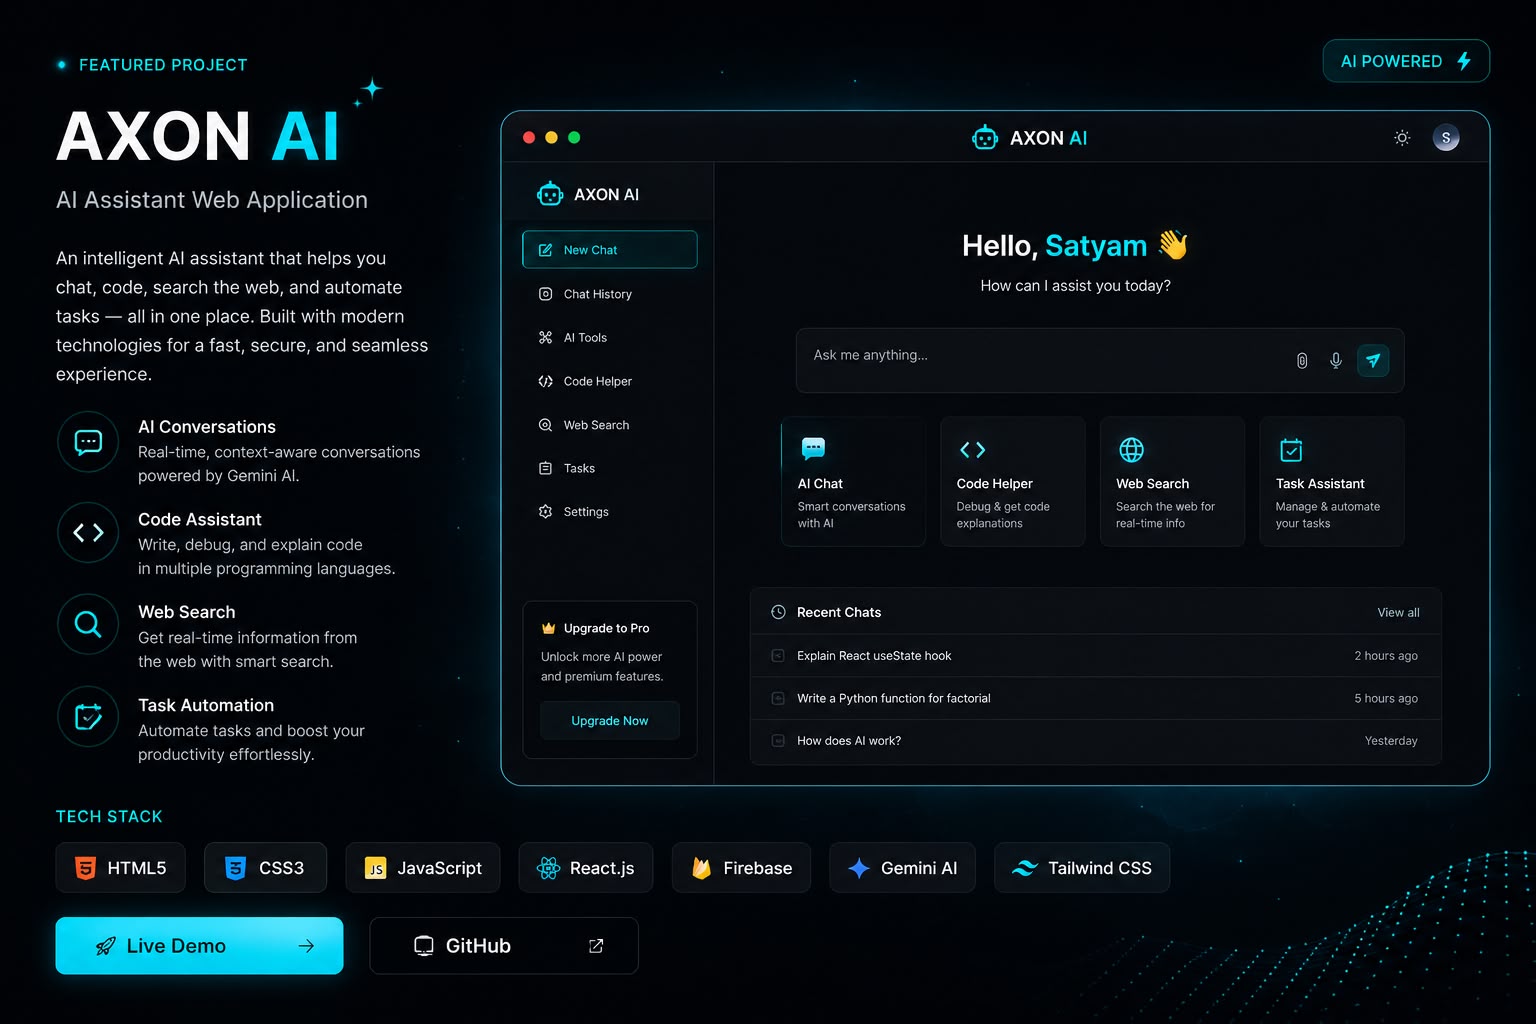The height and width of the screenshot is (1024, 1536).
Task: Open Settings in the sidebar
Action: [609, 511]
